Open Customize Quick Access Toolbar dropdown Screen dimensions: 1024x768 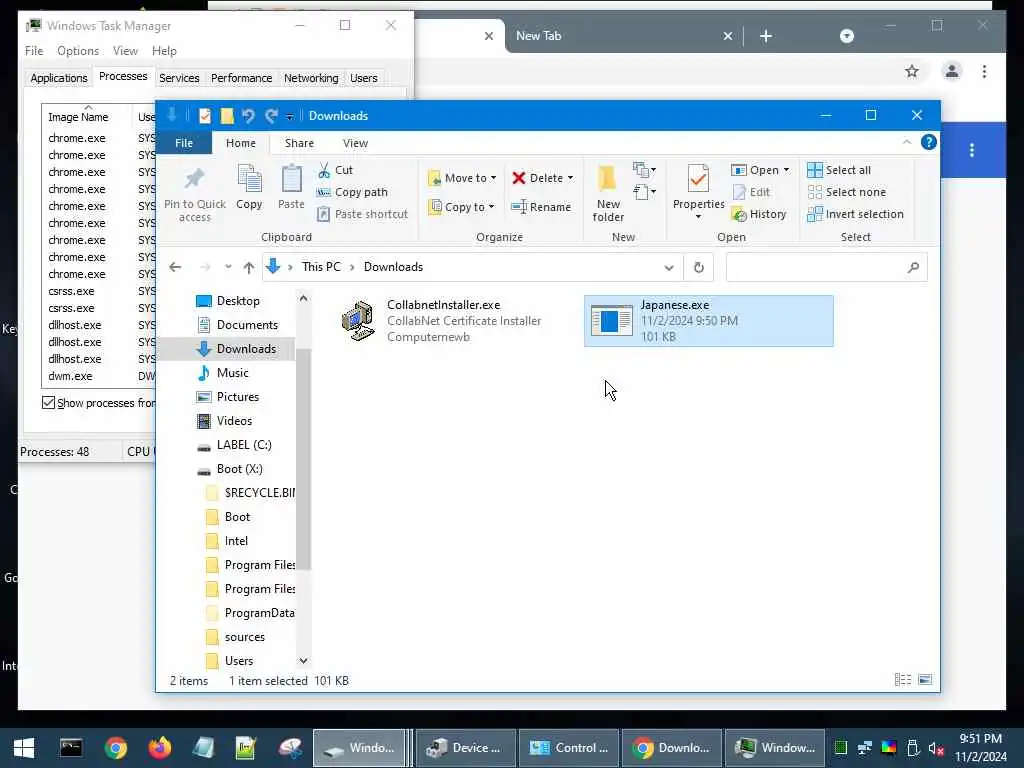pos(289,117)
